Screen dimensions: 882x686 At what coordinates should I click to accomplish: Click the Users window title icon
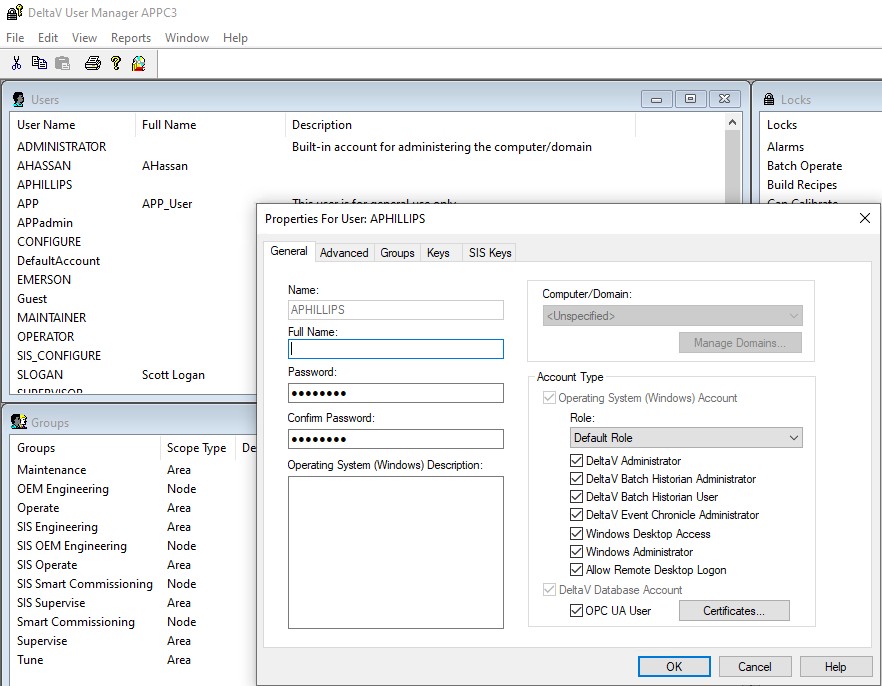coord(19,100)
